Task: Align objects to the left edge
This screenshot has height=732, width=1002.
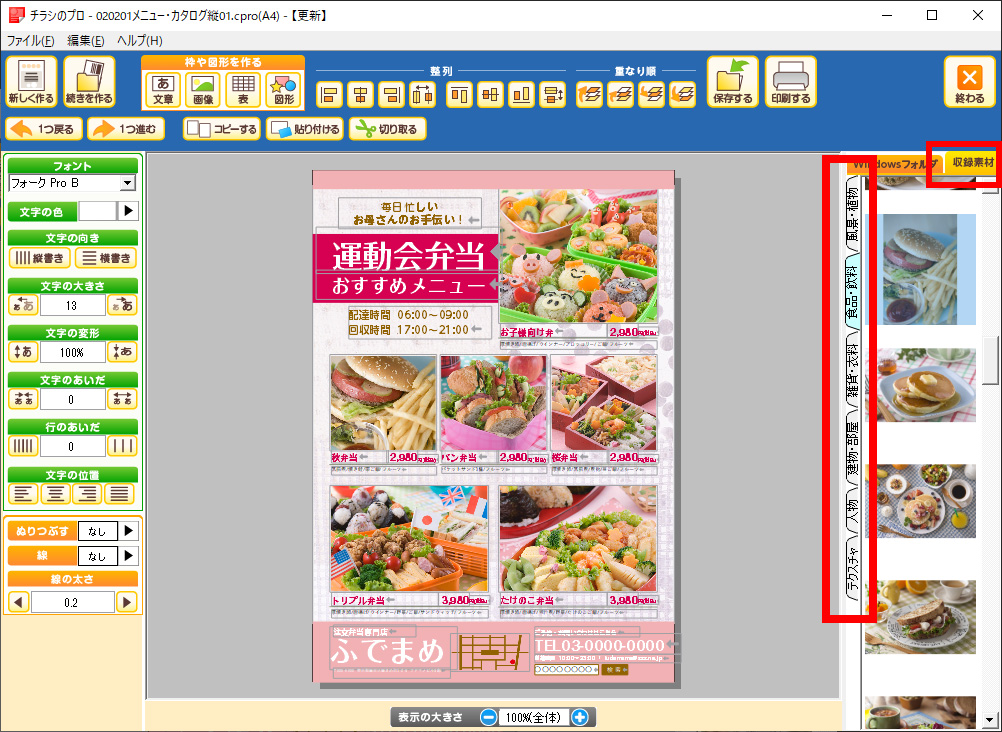Action: [x=330, y=95]
